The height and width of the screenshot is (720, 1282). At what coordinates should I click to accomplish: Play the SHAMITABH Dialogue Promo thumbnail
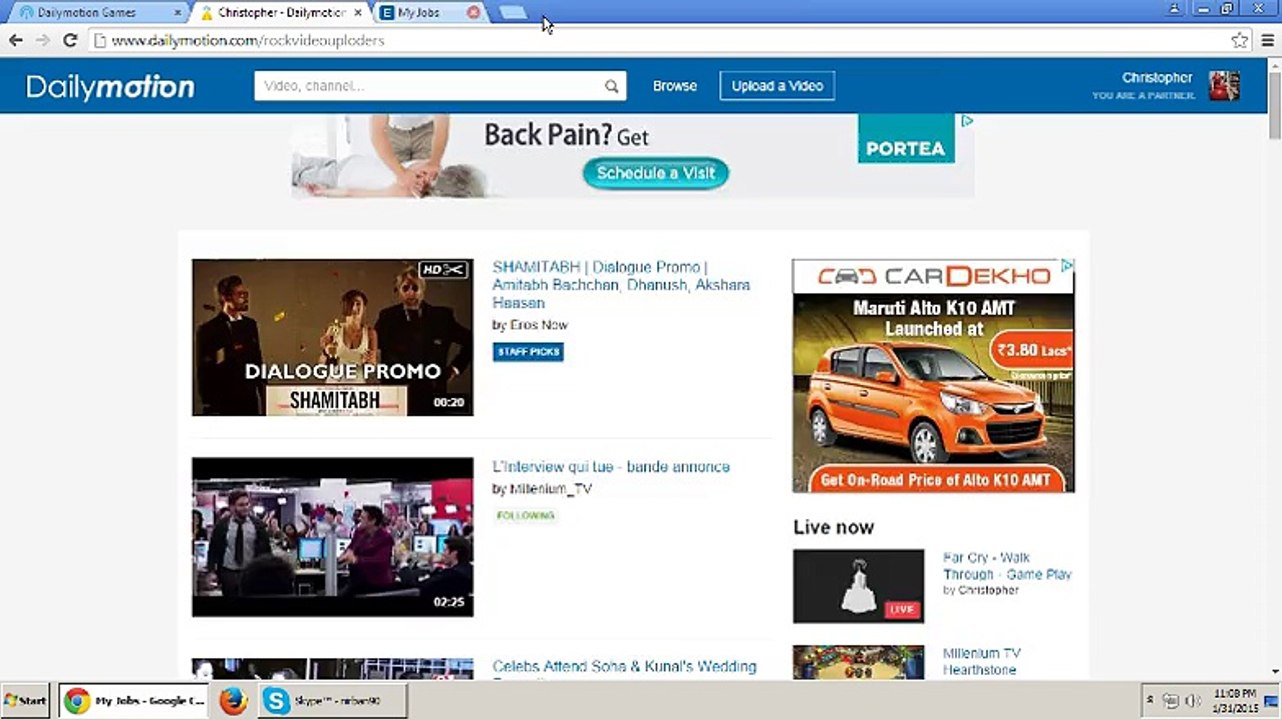[333, 338]
